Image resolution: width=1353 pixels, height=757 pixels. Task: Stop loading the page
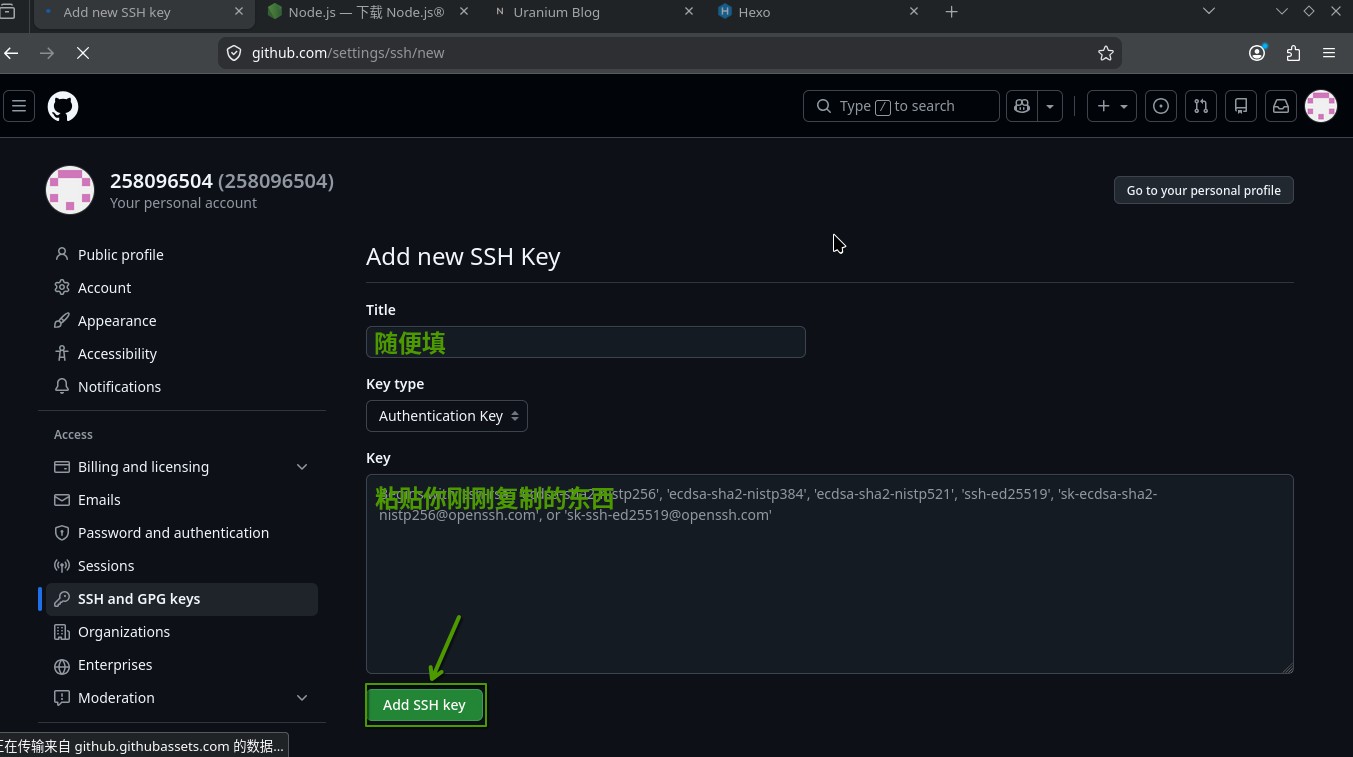point(83,53)
